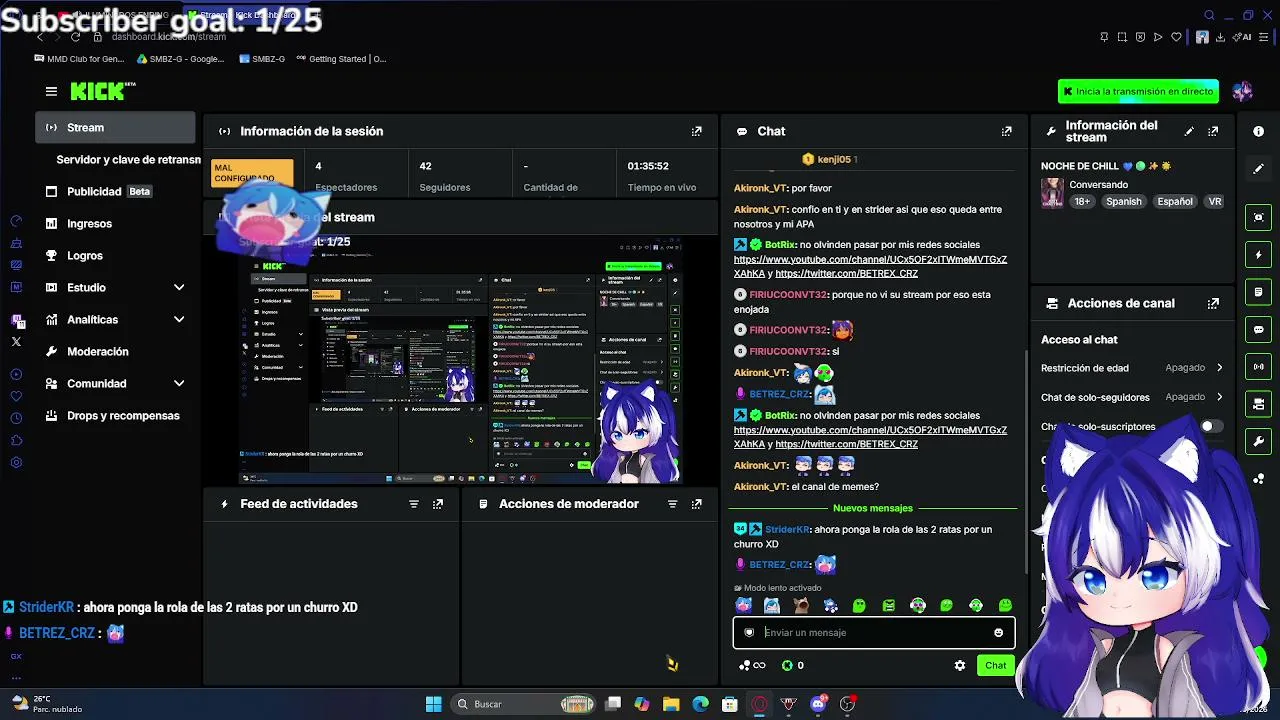This screenshot has height=720, width=1280.
Task: Open the profile avatar menu
Action: (x=1243, y=91)
